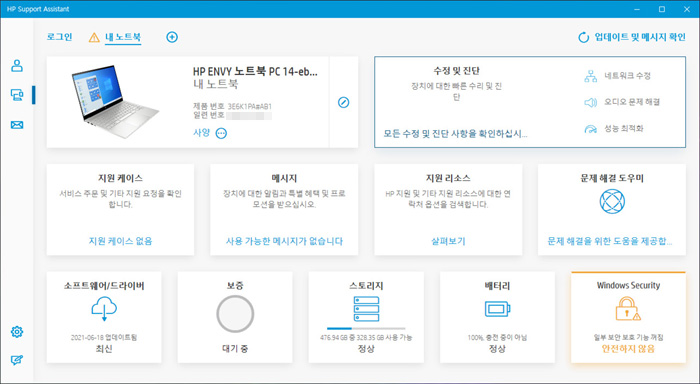This screenshot has width=700, height=384.
Task: Click the storage server icon
Action: [x=367, y=309]
